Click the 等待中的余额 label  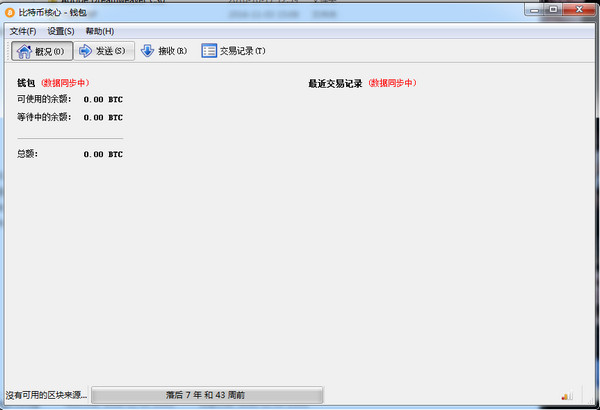[x=44, y=117]
